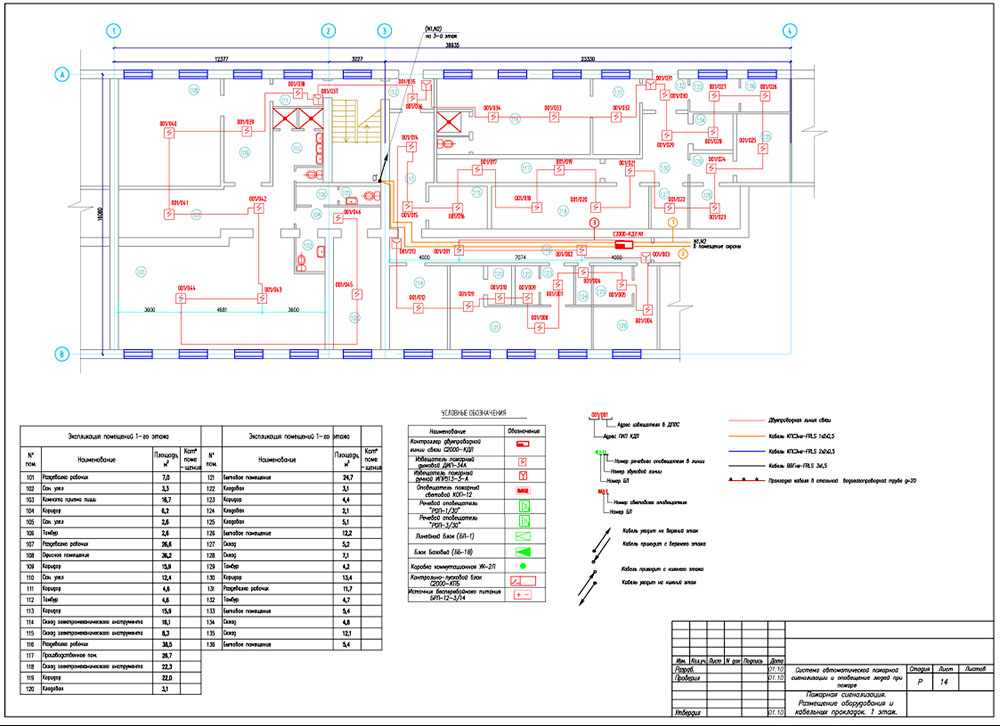Click grid axis bubble 4 at top

coord(790,31)
